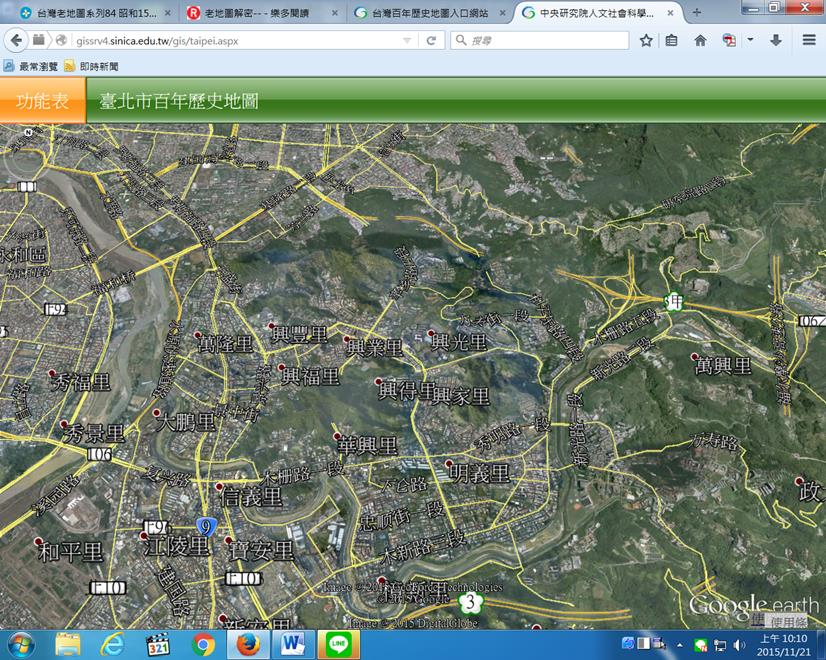Image resolution: width=826 pixels, height=660 pixels.
Task: Launch Internet Explorer from the taskbar
Action: point(112,645)
